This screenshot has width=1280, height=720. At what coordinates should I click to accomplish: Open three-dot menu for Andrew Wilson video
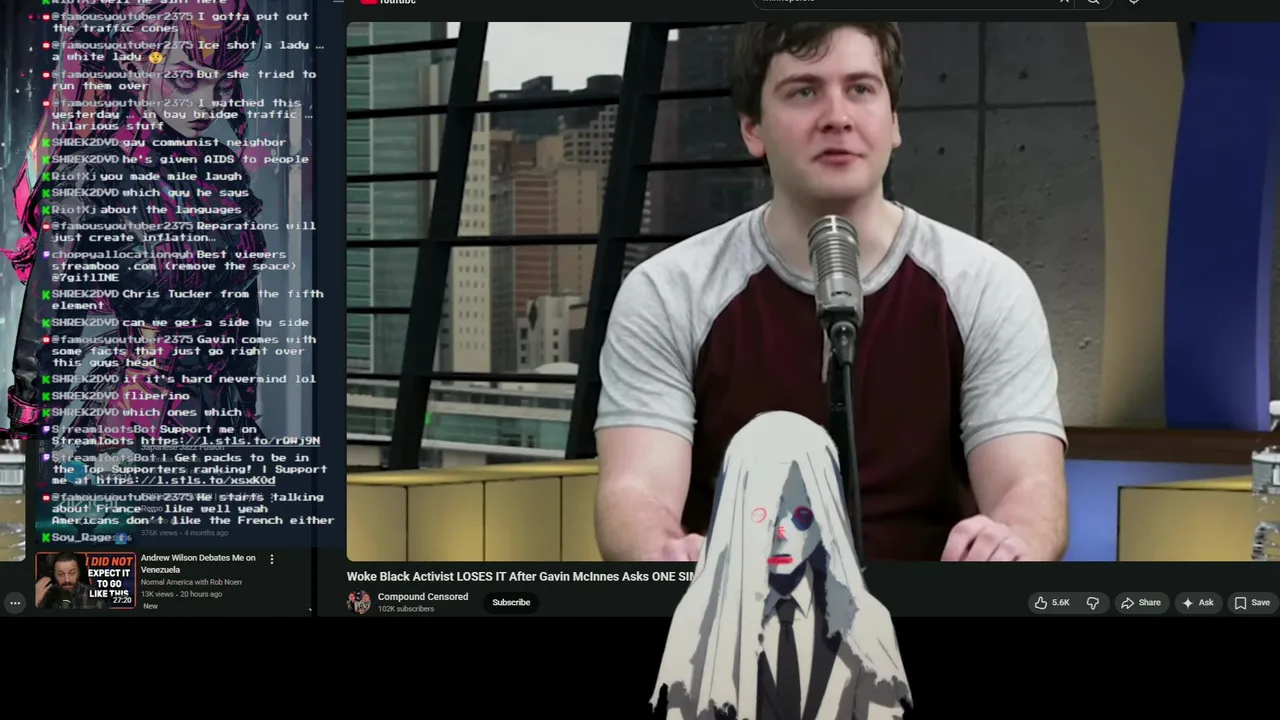[271, 559]
